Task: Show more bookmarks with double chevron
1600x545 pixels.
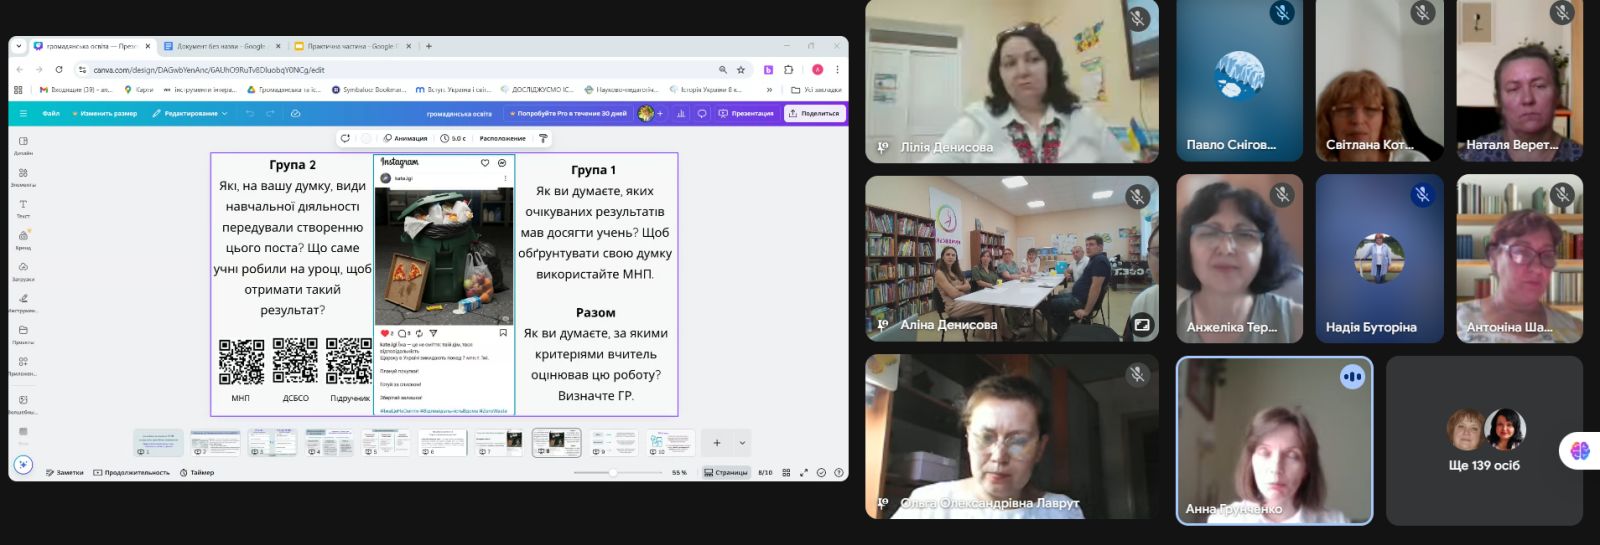Action: pyautogui.click(x=769, y=90)
